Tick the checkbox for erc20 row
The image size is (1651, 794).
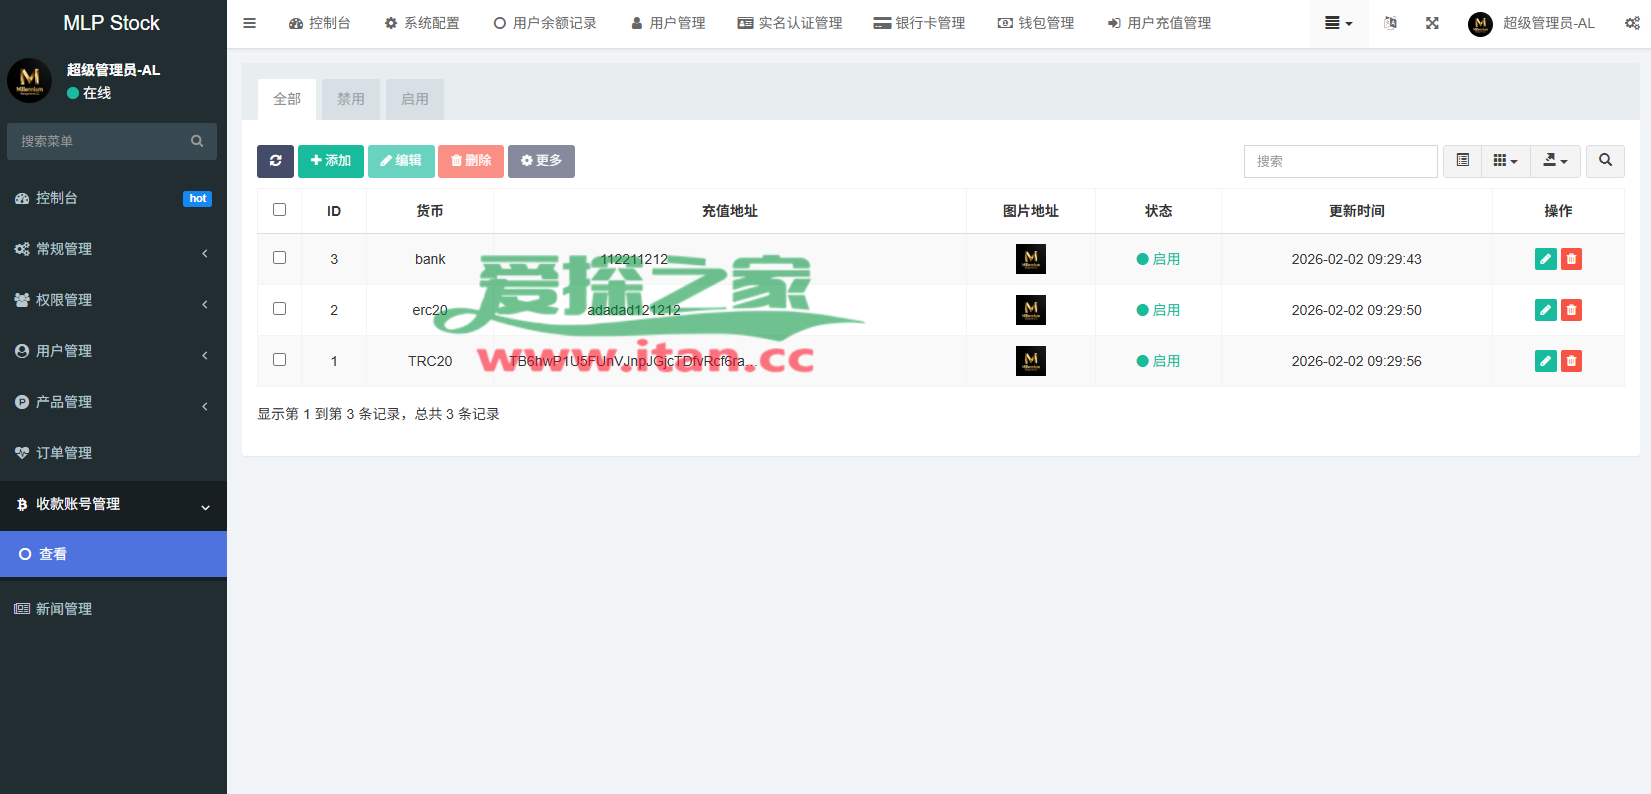tap(280, 309)
